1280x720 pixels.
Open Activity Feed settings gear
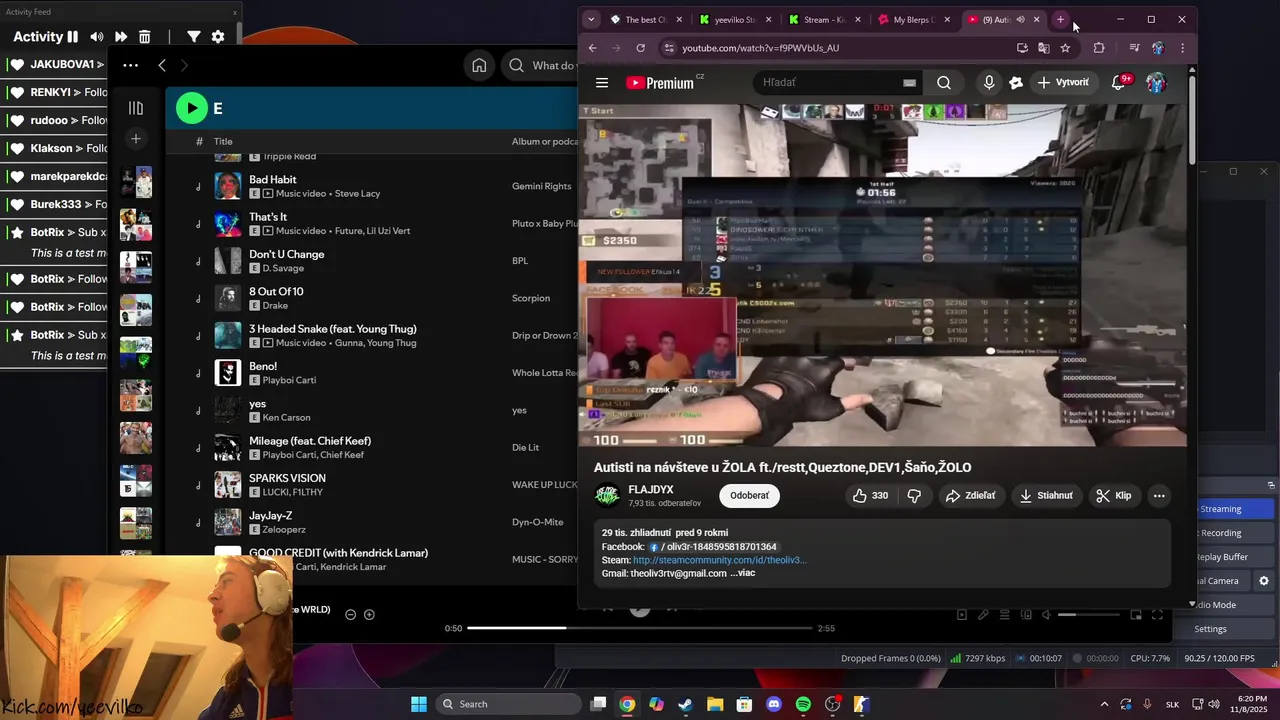218,37
